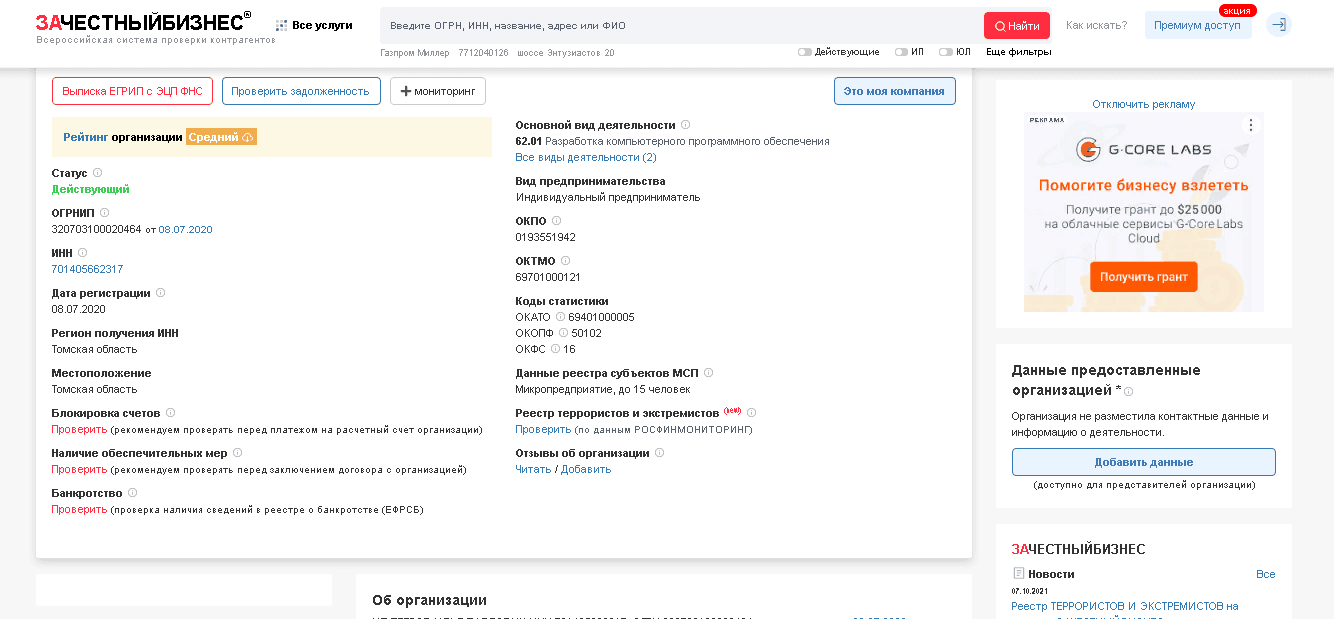This screenshot has height=619, width=1334.
Task: Click Проверить задолженность button
Action: point(300,91)
